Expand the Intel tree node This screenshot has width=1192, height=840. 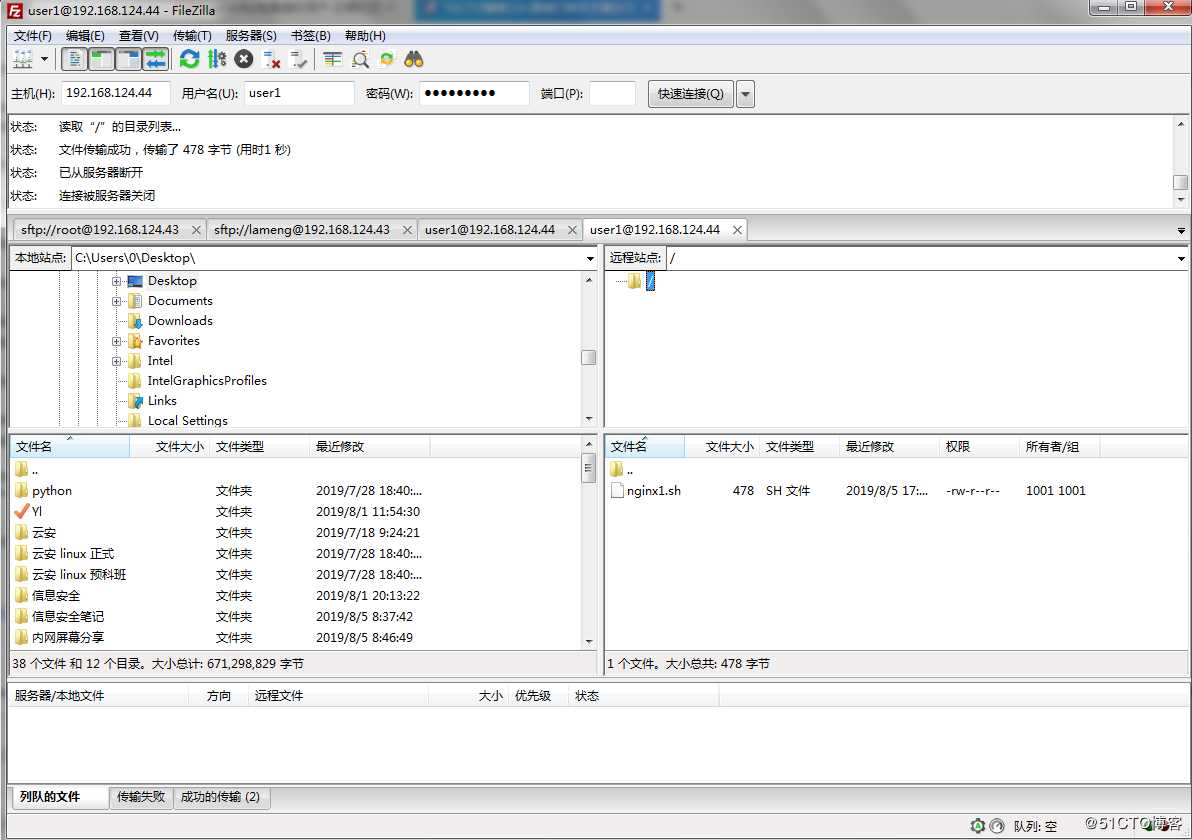click(116, 361)
